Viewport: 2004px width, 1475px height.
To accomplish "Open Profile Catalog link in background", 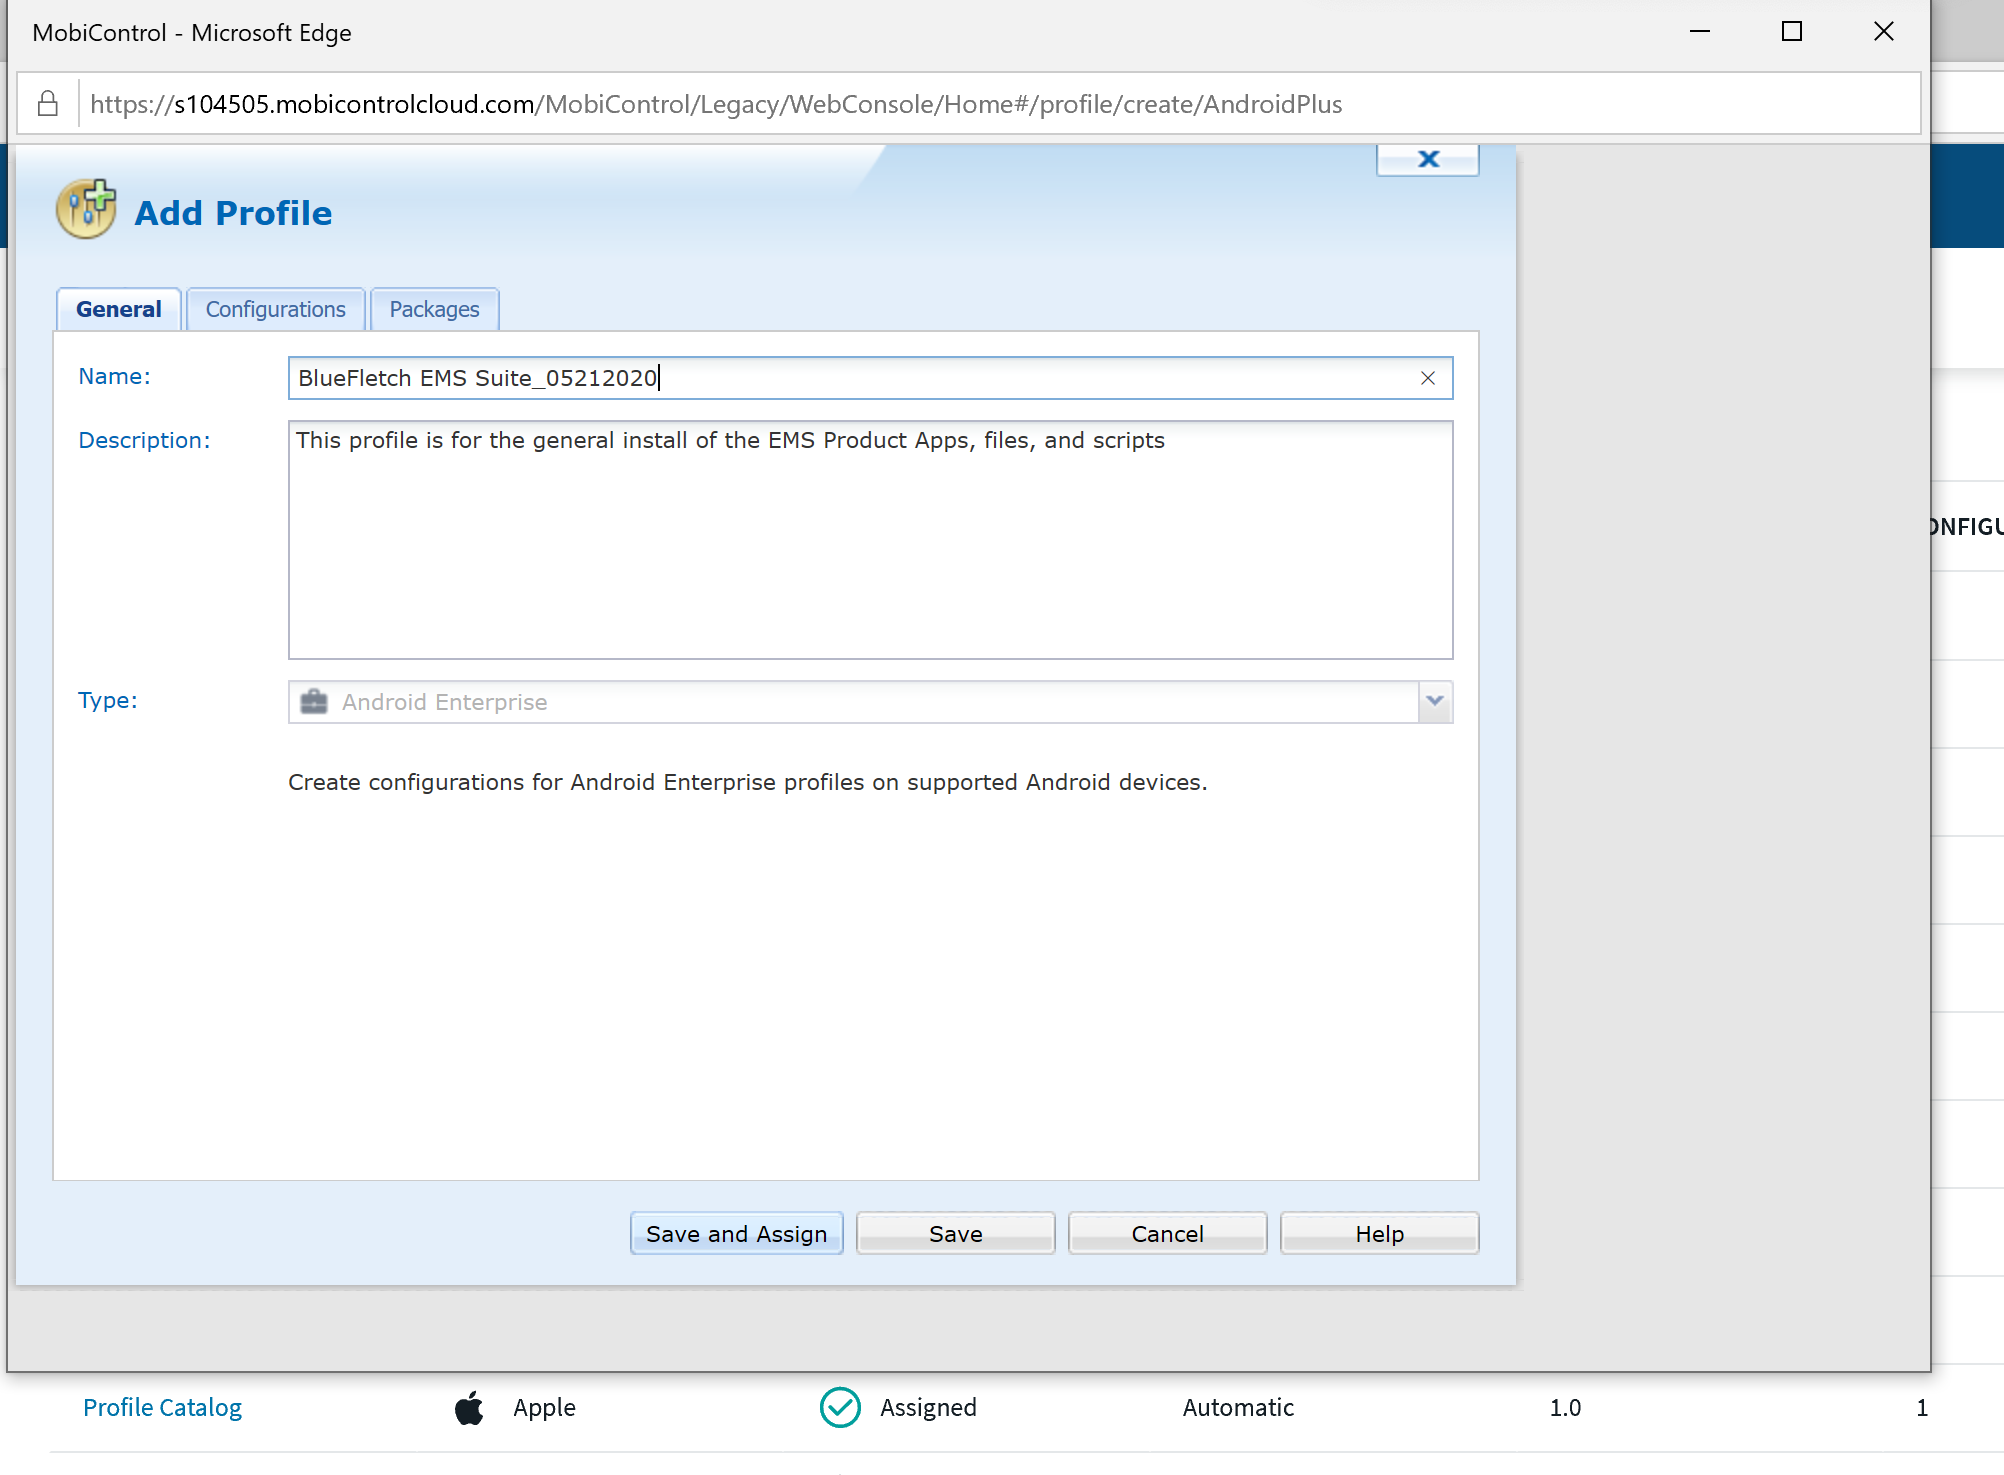I will coord(163,1408).
